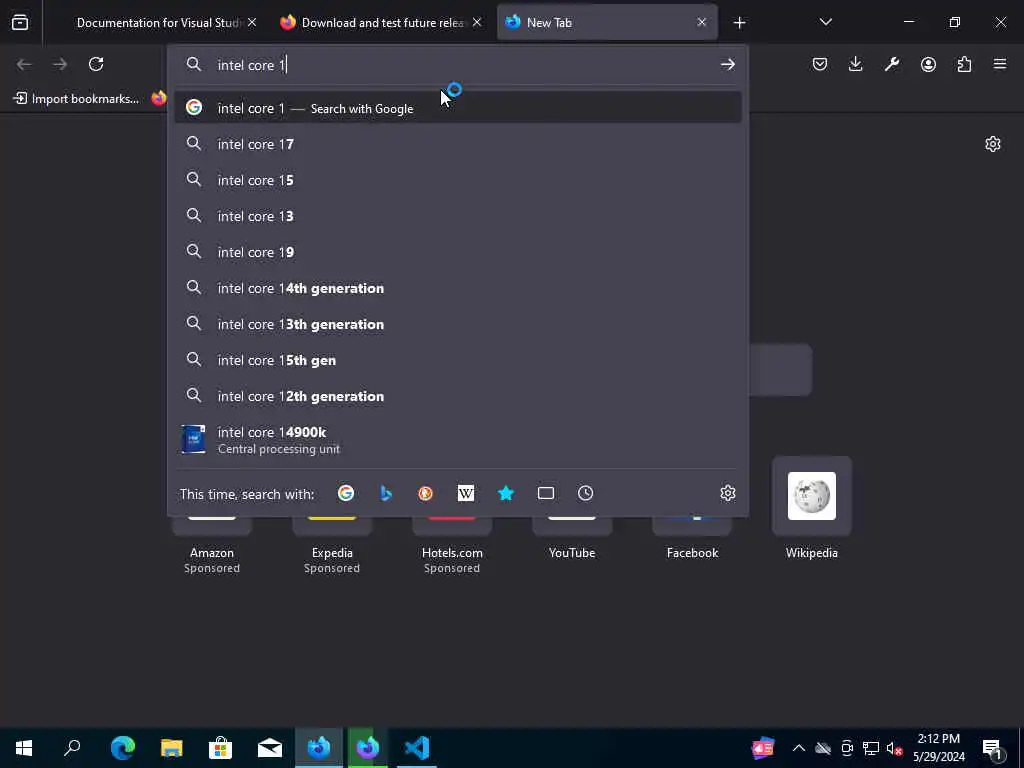Open the Mail app from taskbar

click(x=270, y=748)
